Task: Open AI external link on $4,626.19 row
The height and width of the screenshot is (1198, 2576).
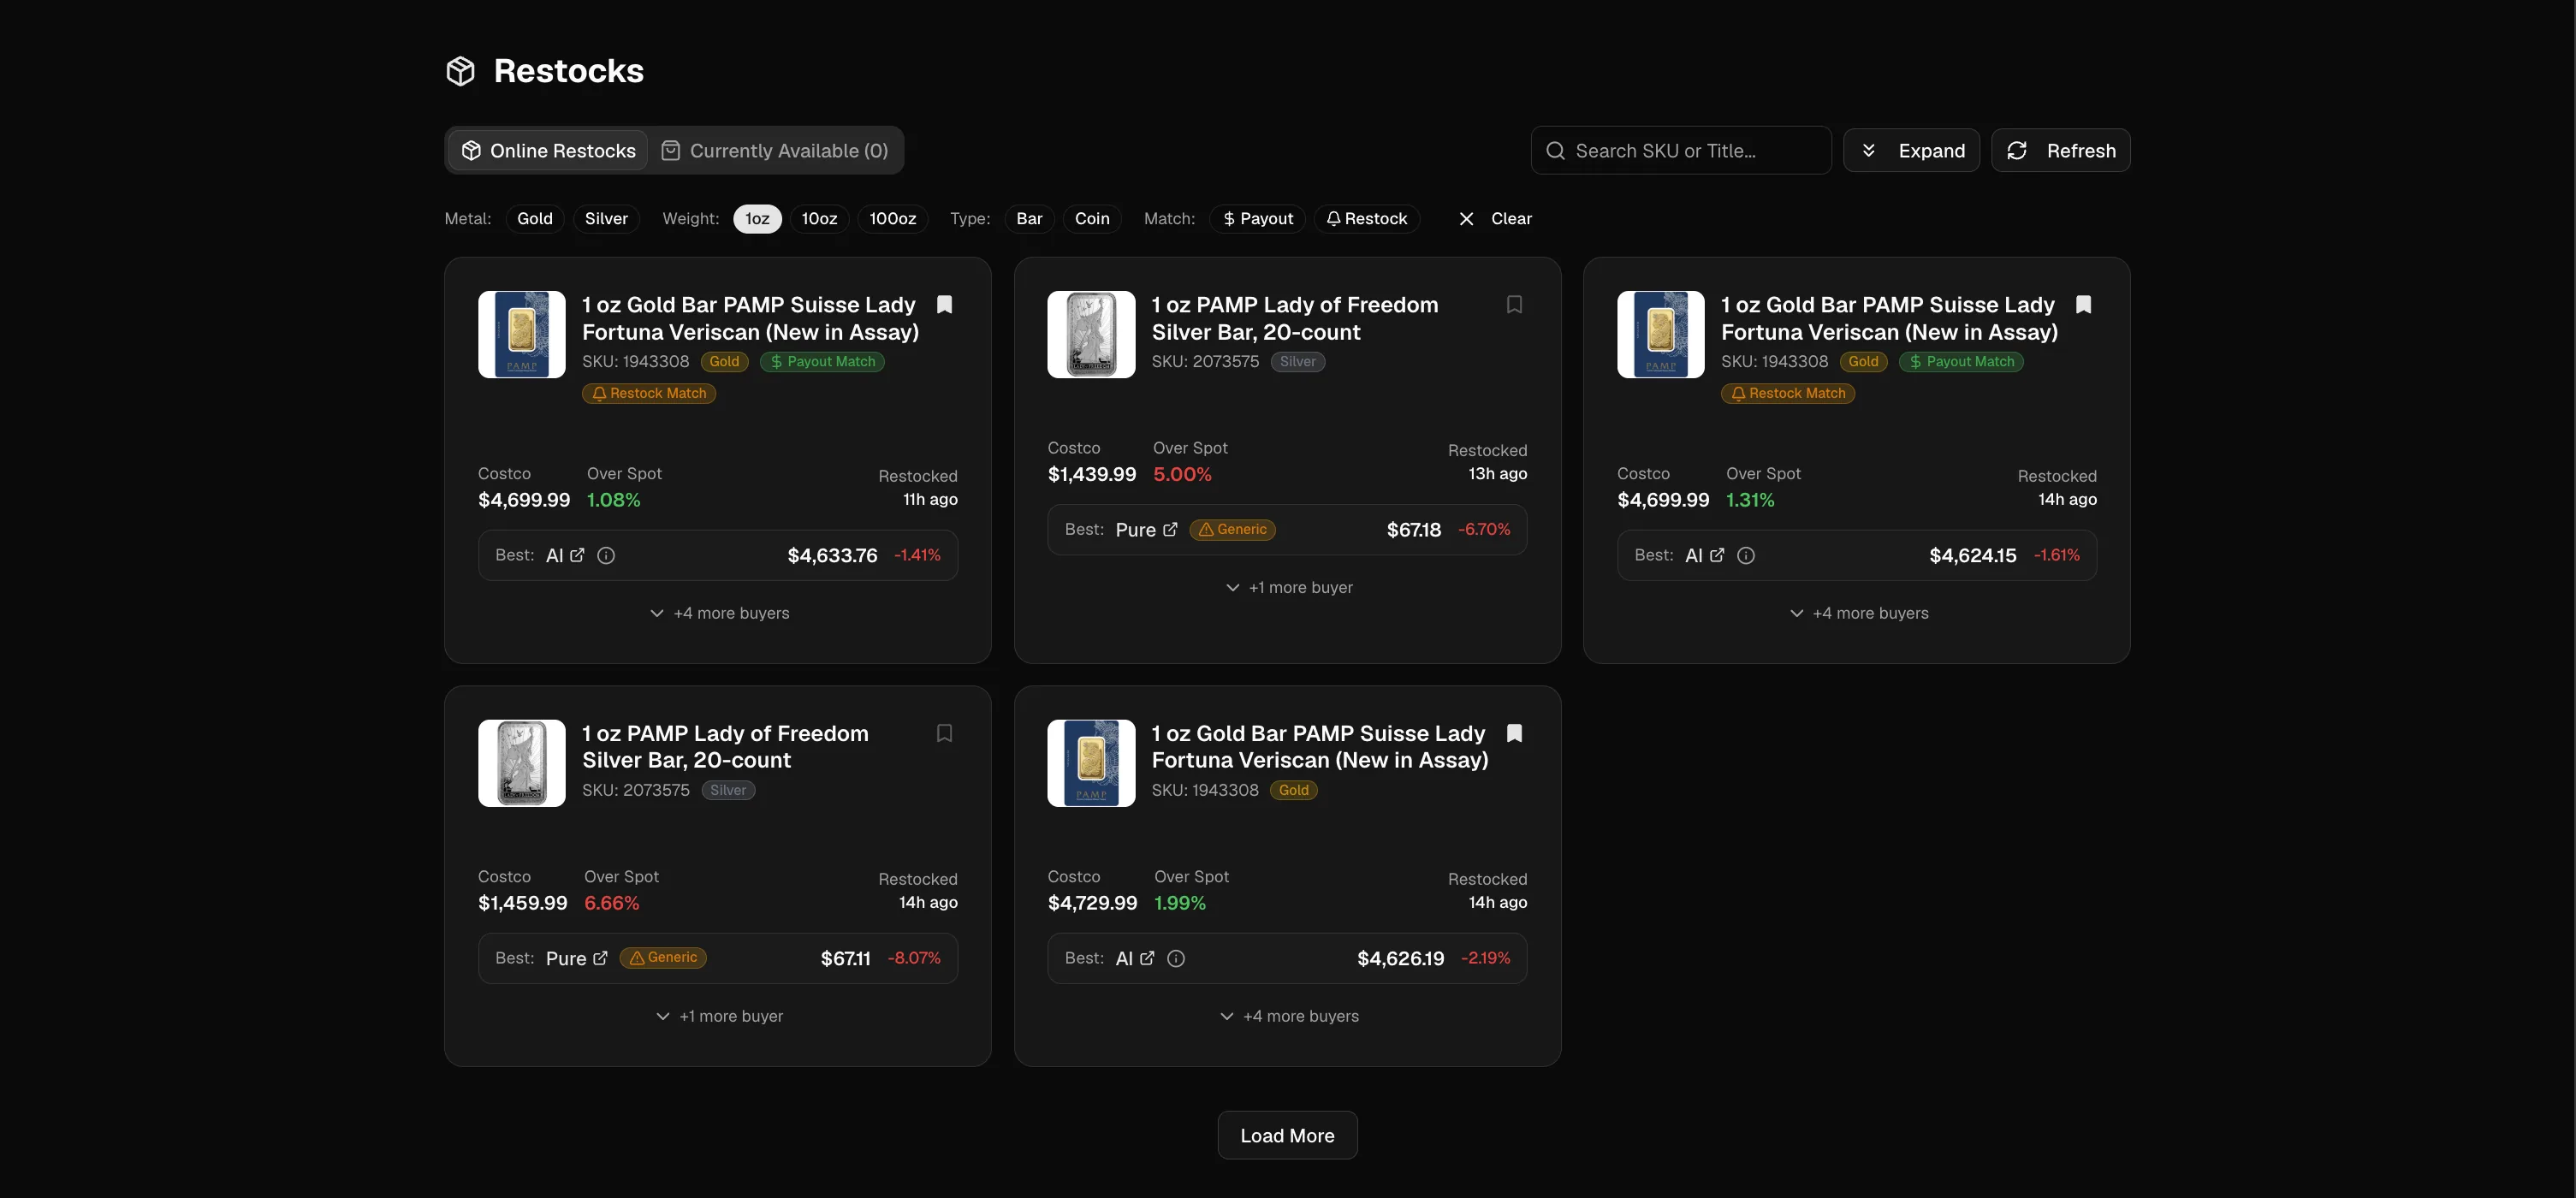Action: tap(1147, 958)
